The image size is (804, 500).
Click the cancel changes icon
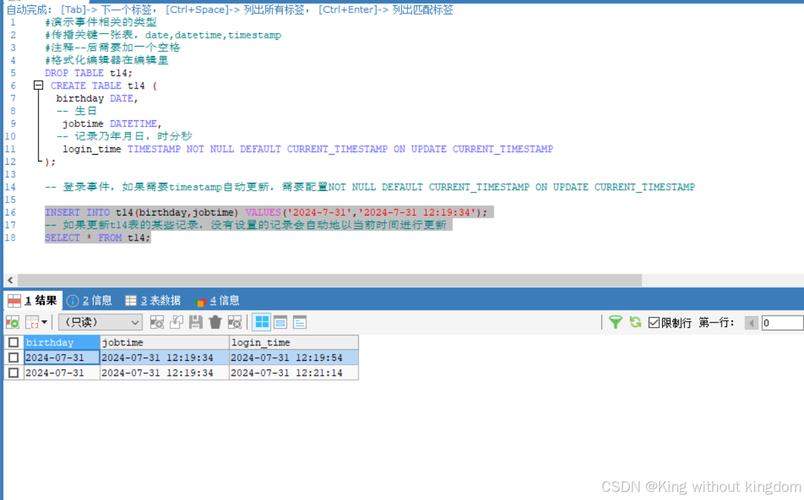(x=234, y=323)
